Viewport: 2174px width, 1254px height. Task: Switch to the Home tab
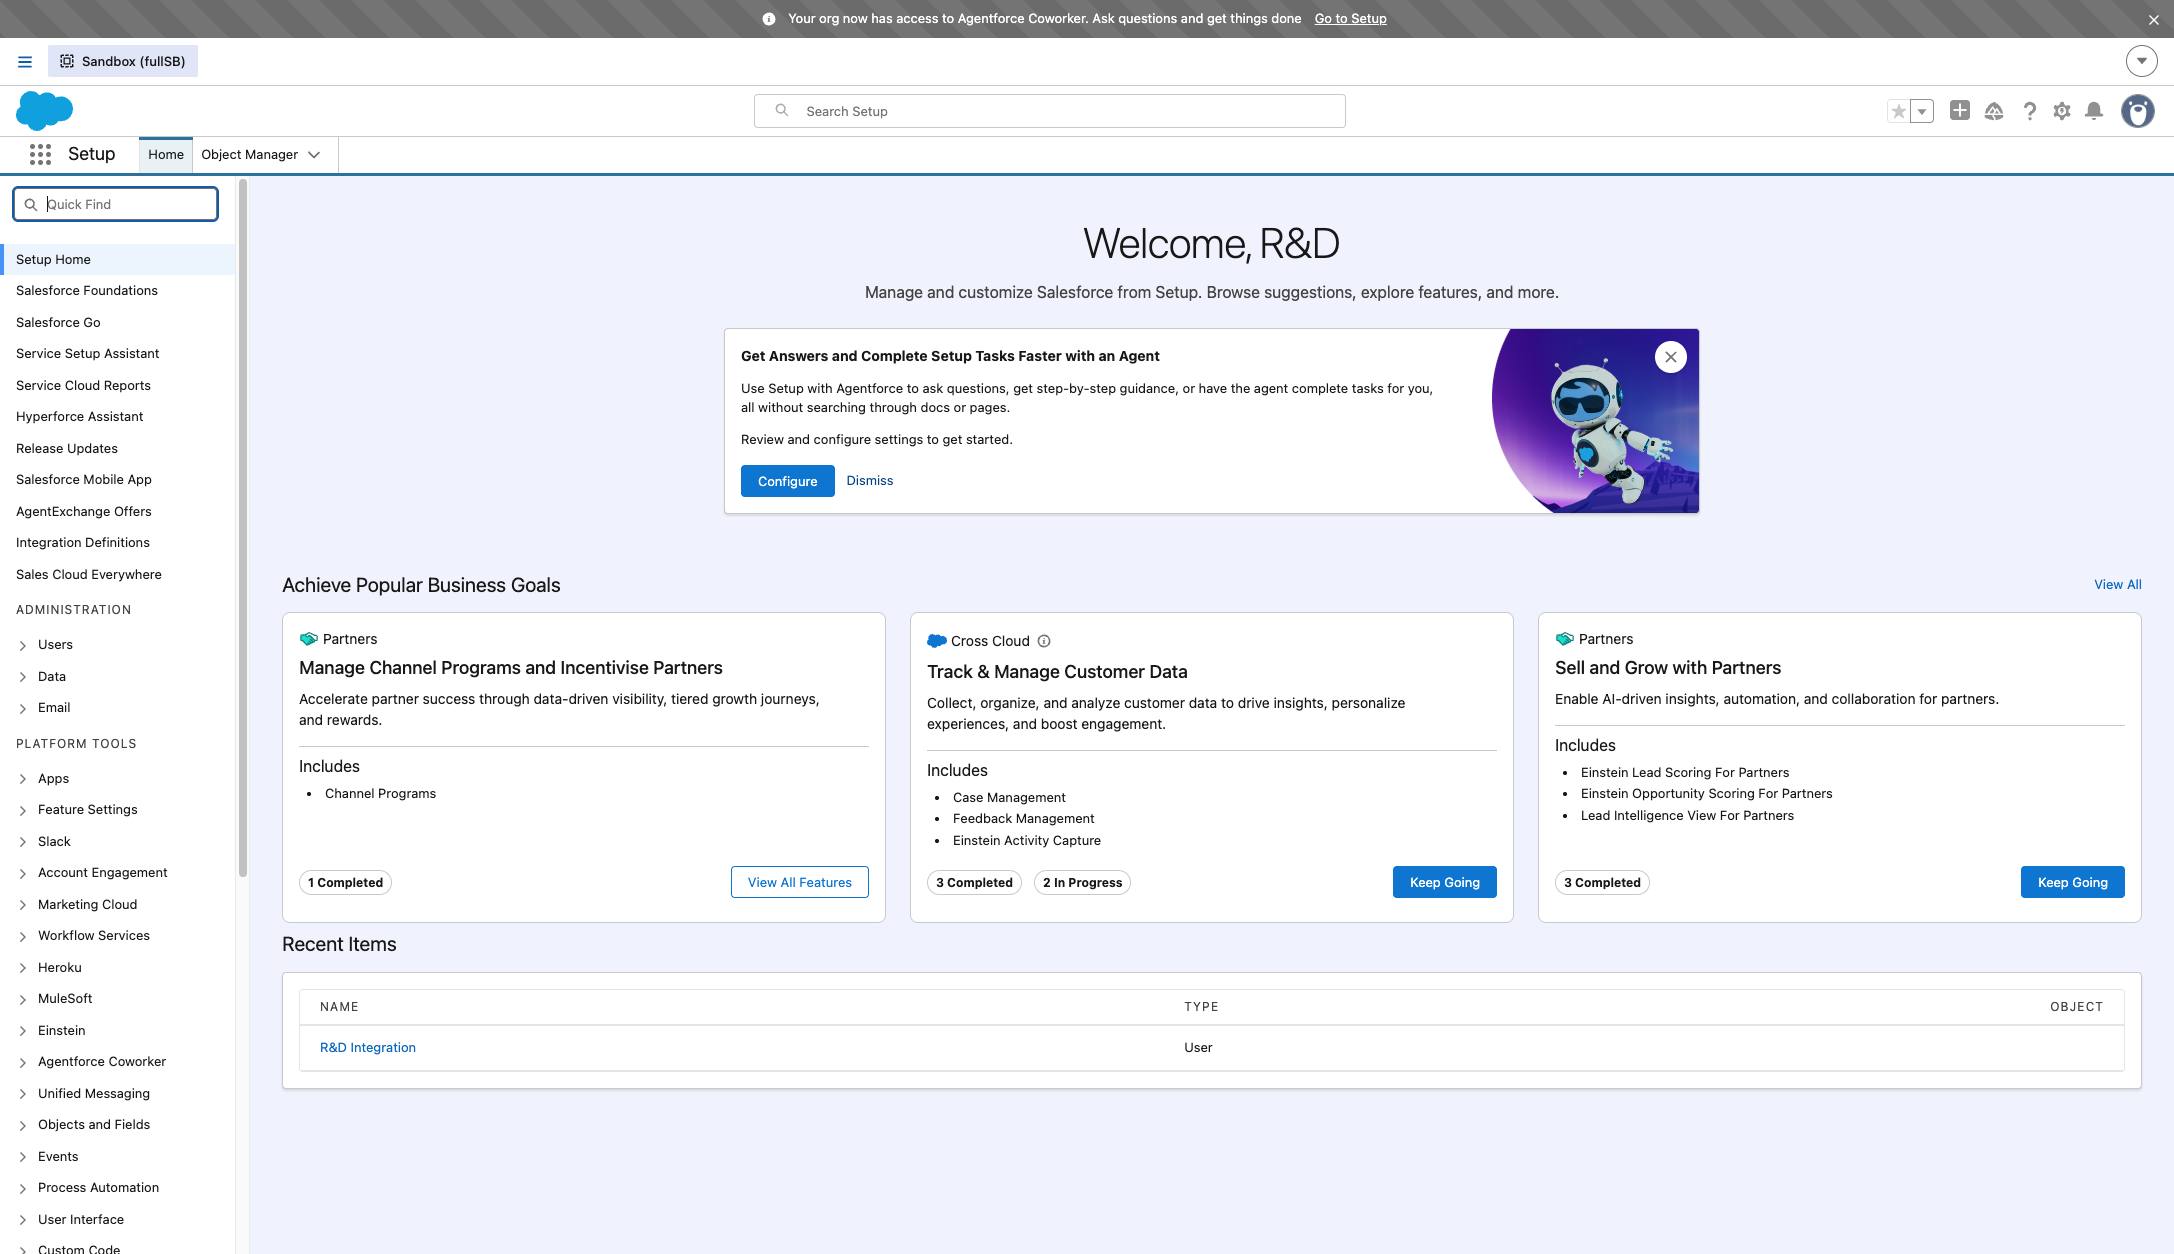[x=166, y=154]
